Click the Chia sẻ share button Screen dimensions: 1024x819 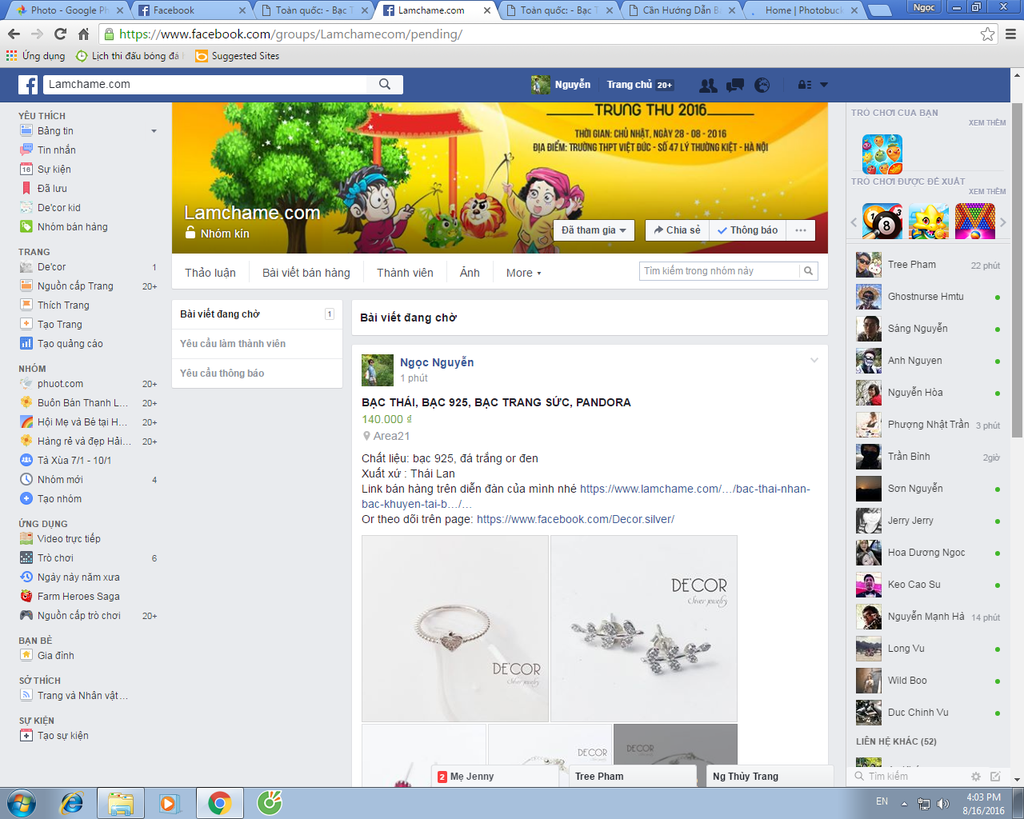pos(677,230)
